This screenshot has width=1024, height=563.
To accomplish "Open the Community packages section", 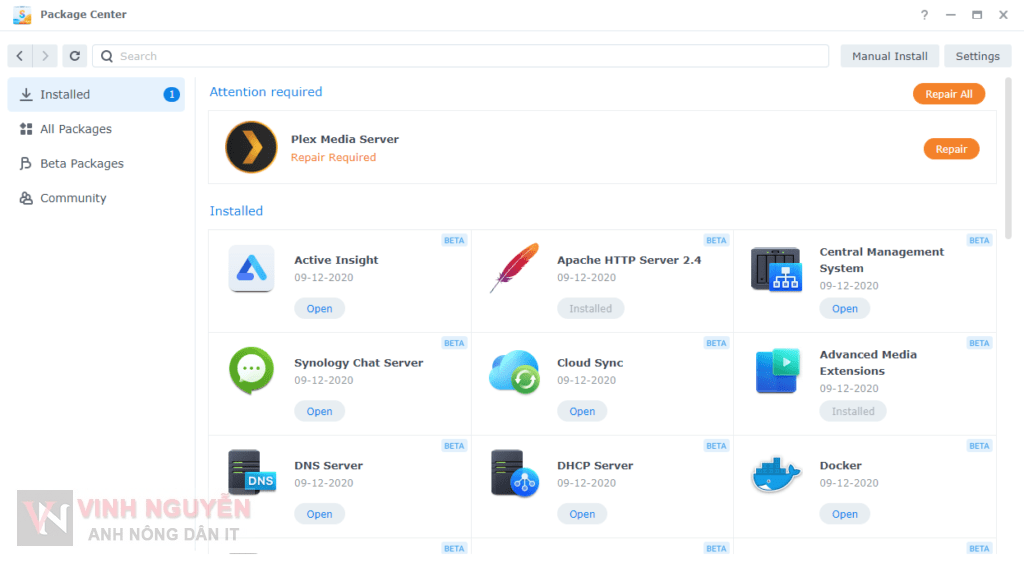I will tap(72, 198).
